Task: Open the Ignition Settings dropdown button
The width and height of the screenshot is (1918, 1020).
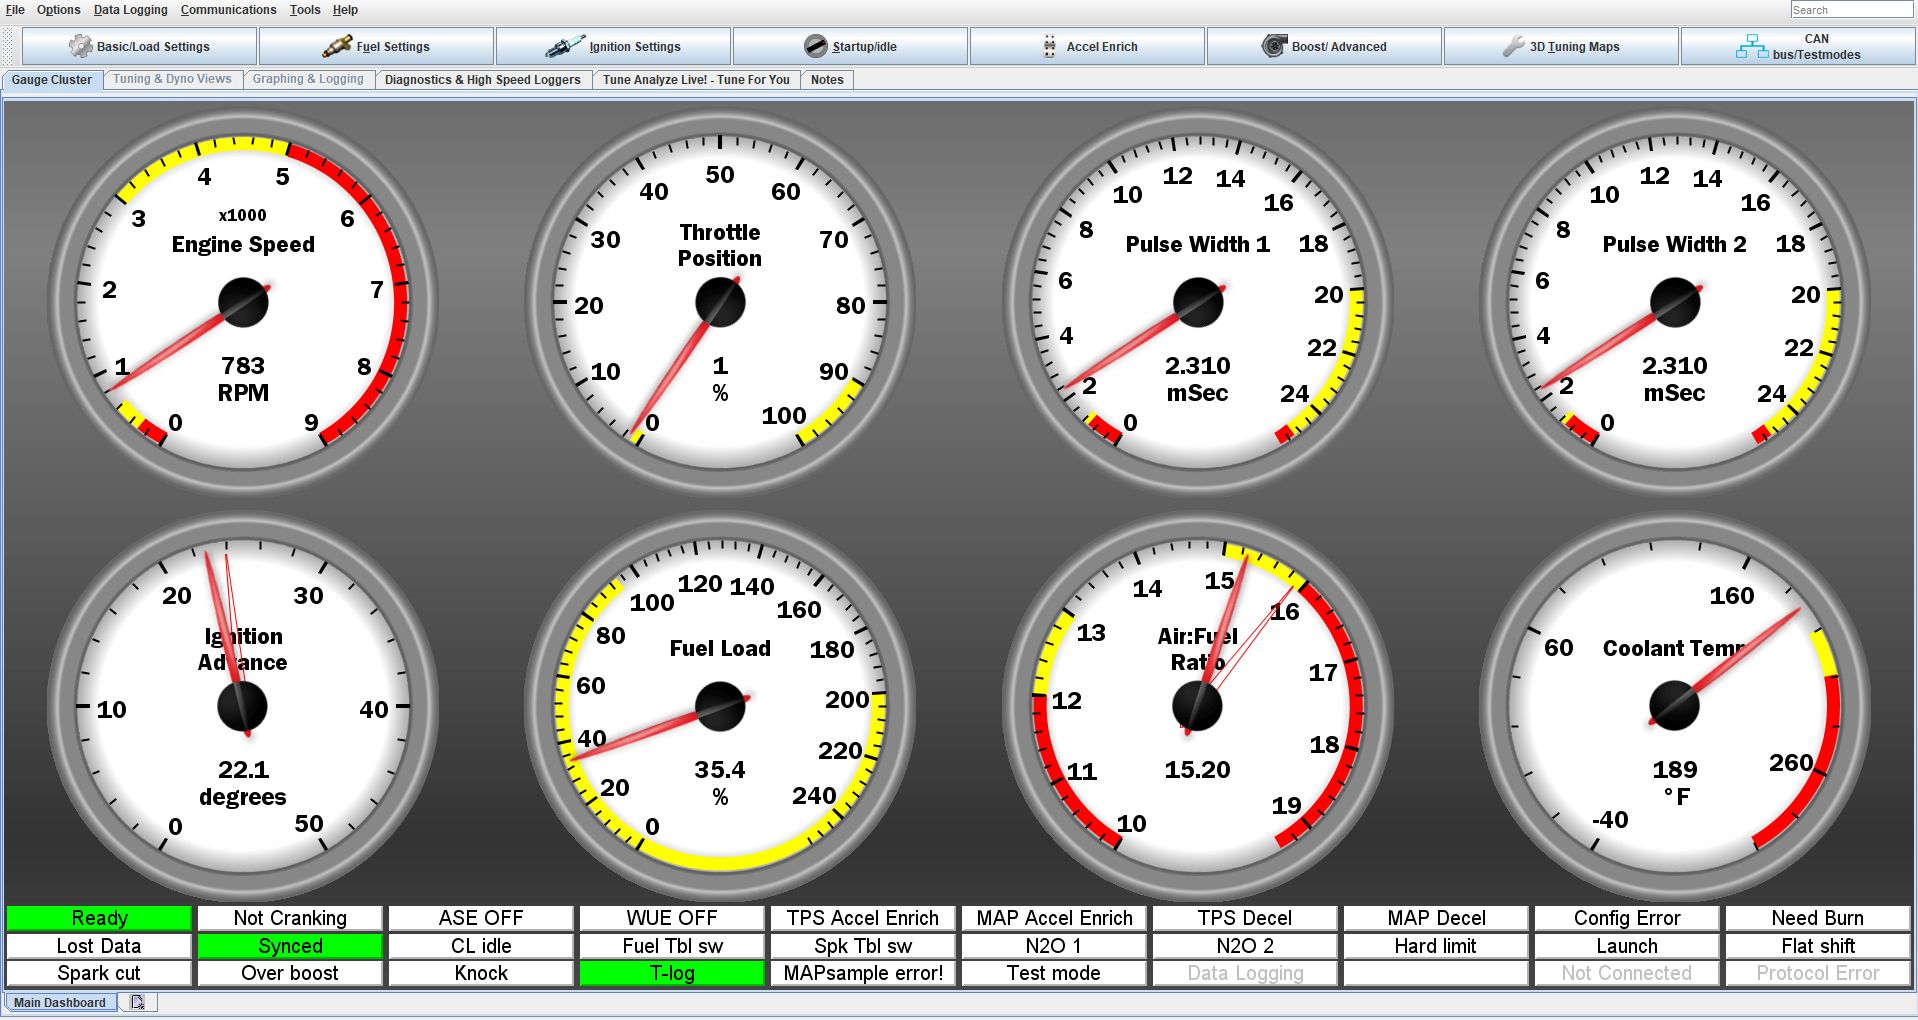Action: (613, 46)
